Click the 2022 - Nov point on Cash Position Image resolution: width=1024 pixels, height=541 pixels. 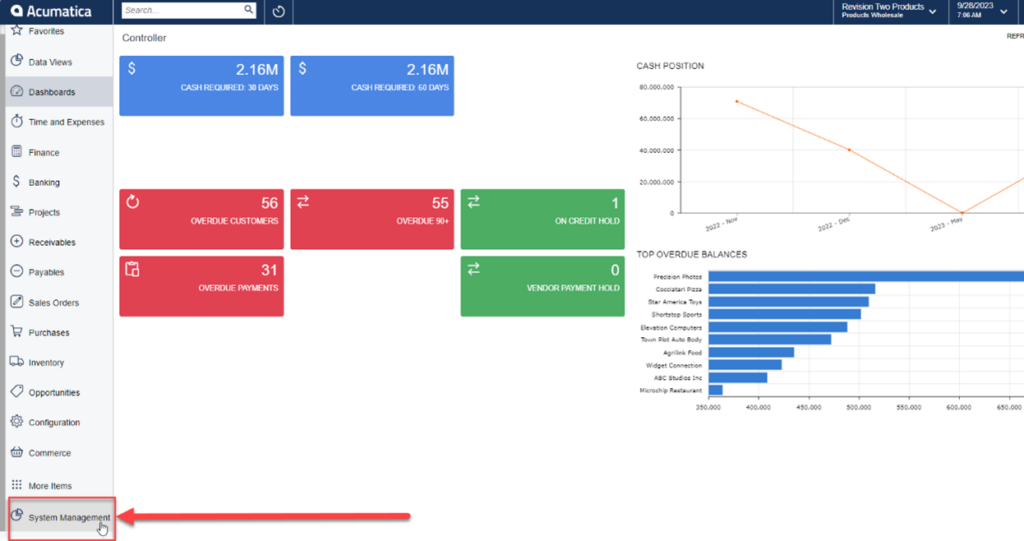(737, 101)
